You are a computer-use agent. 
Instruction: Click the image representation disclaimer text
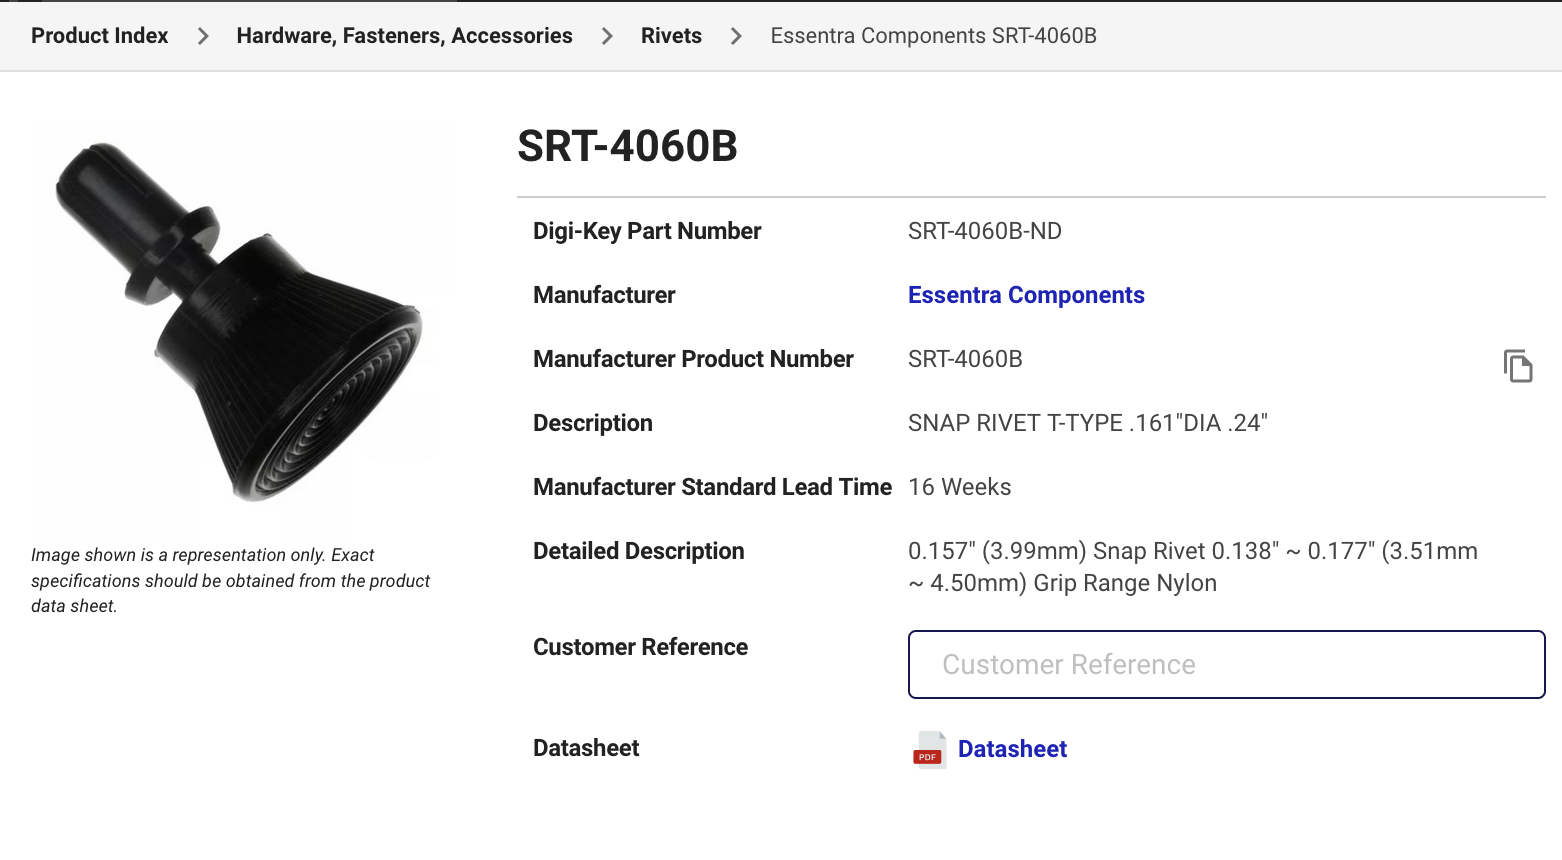(x=231, y=580)
